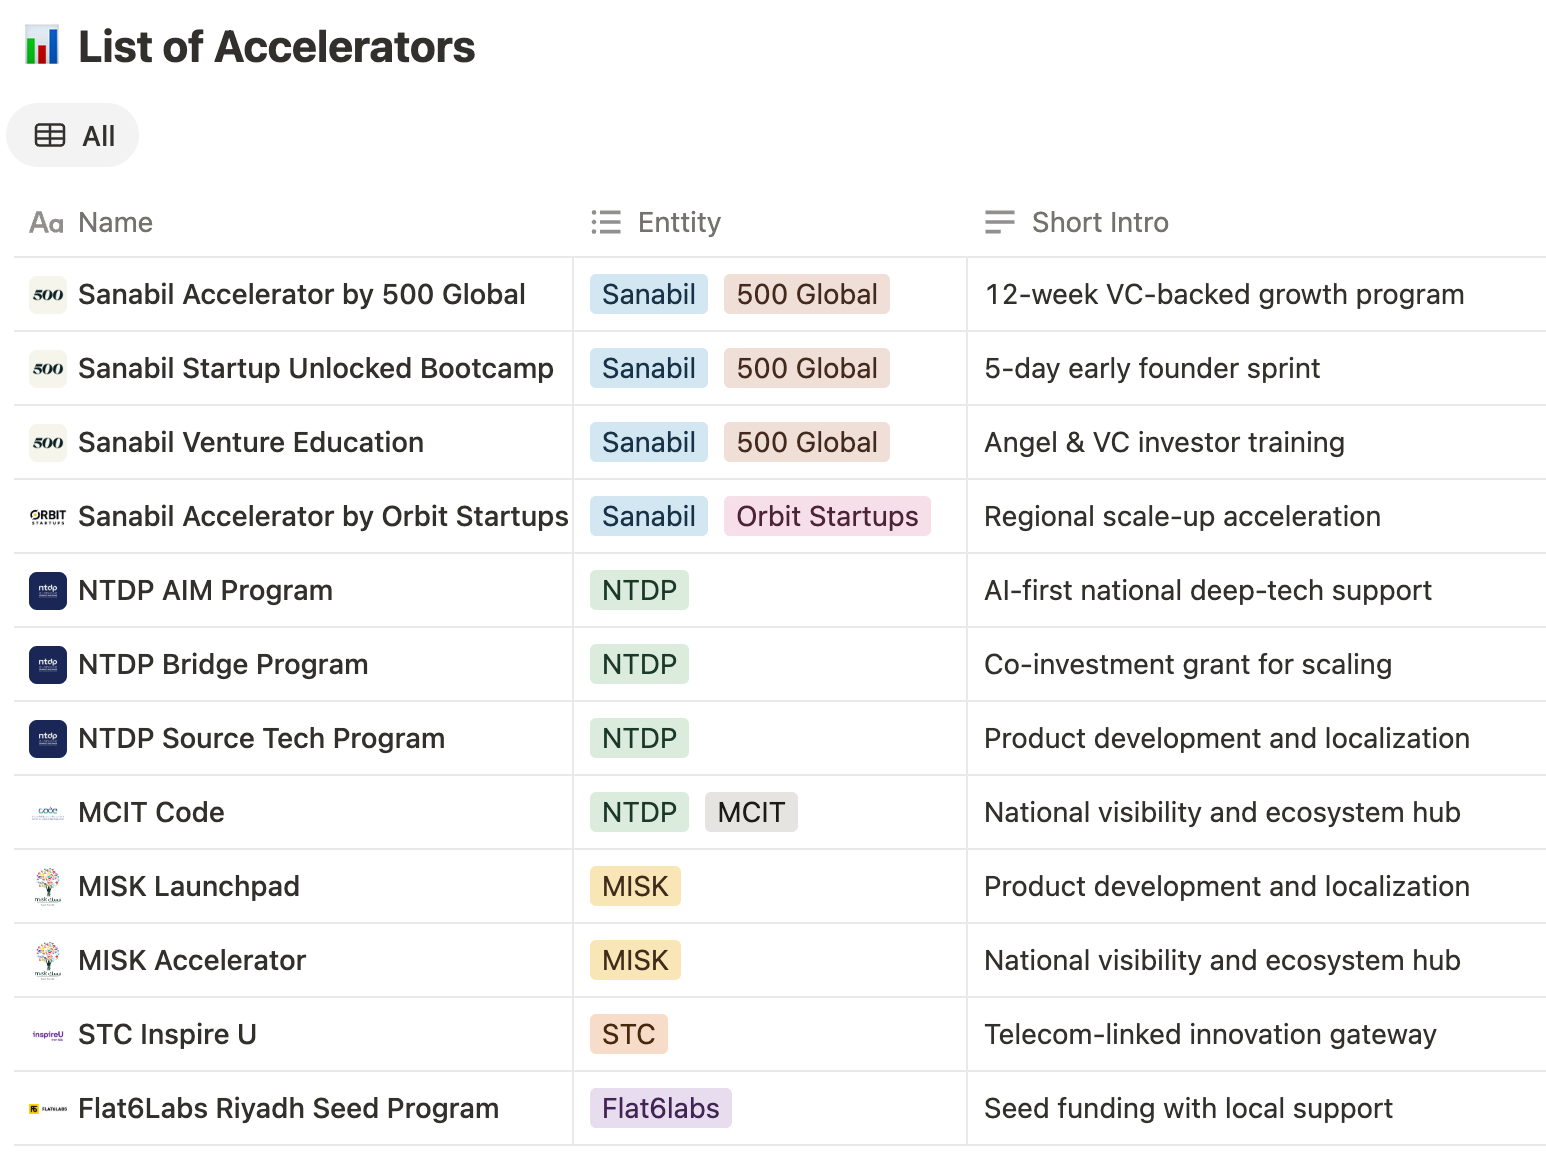This screenshot has height=1158, width=1546.
Task: Click Sanabil tag in Sanabil Accelerator by 500 Global row
Action: coord(649,295)
